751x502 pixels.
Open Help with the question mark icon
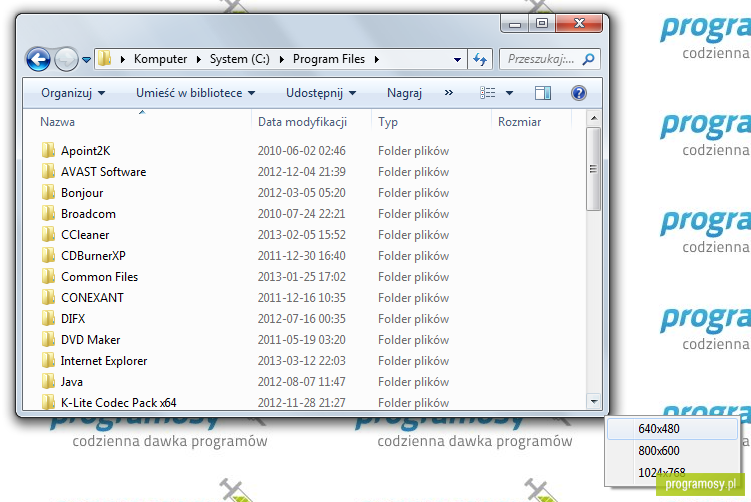579,93
